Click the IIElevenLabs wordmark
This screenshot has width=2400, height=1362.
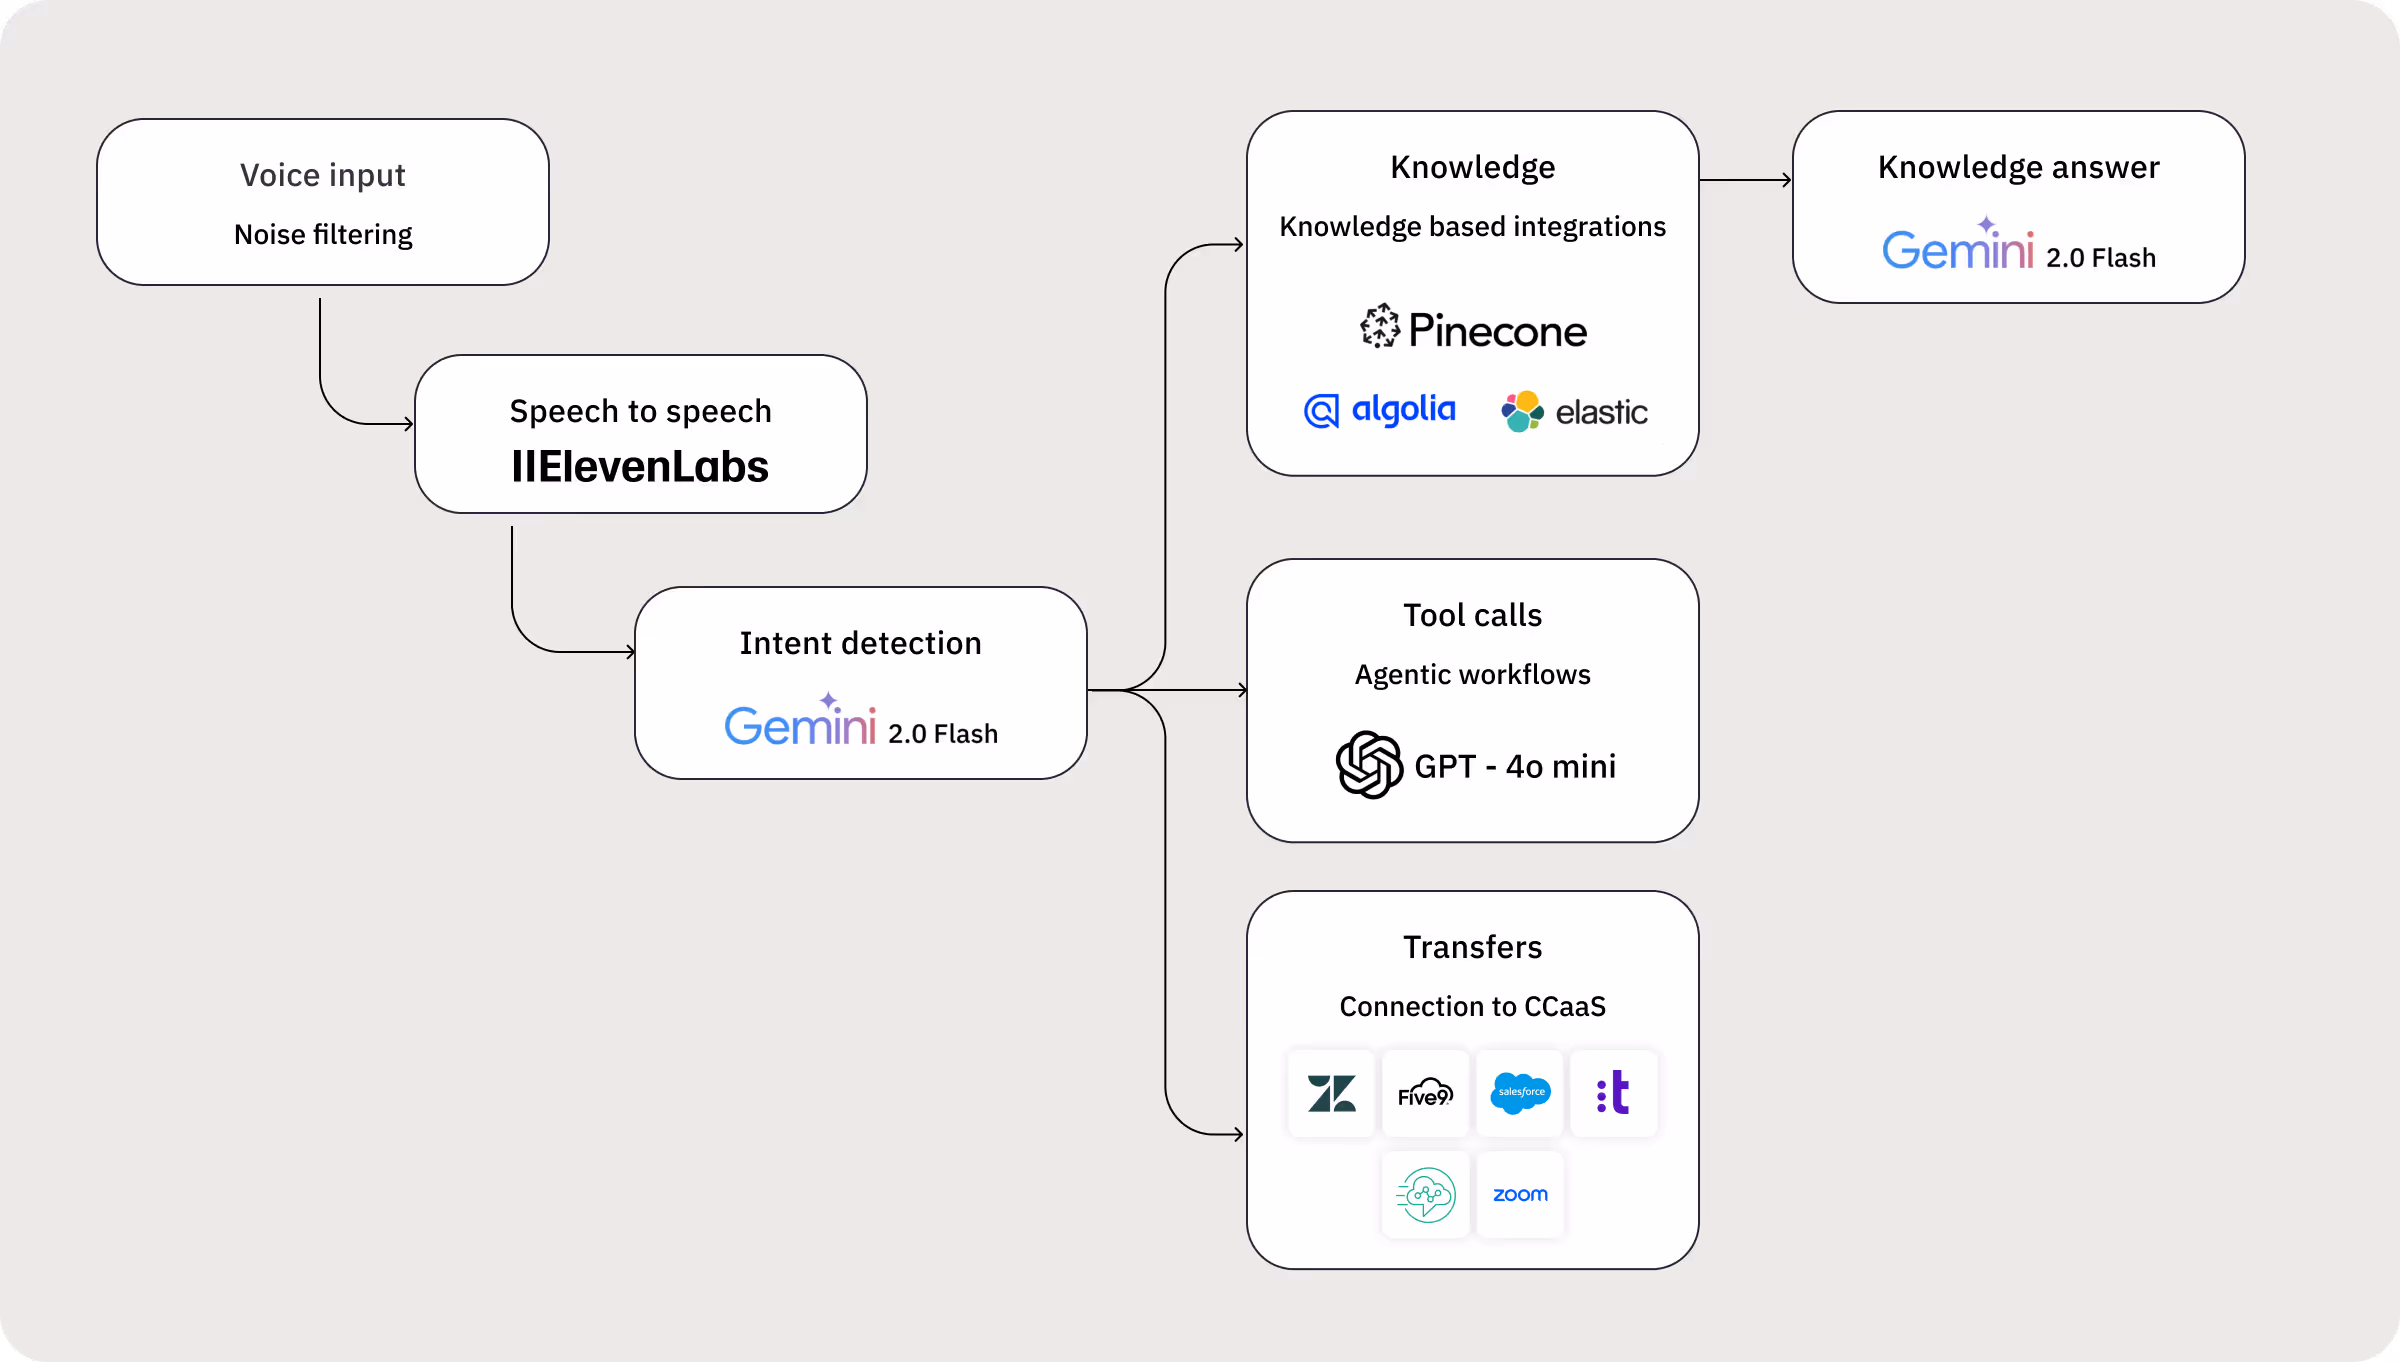point(640,467)
